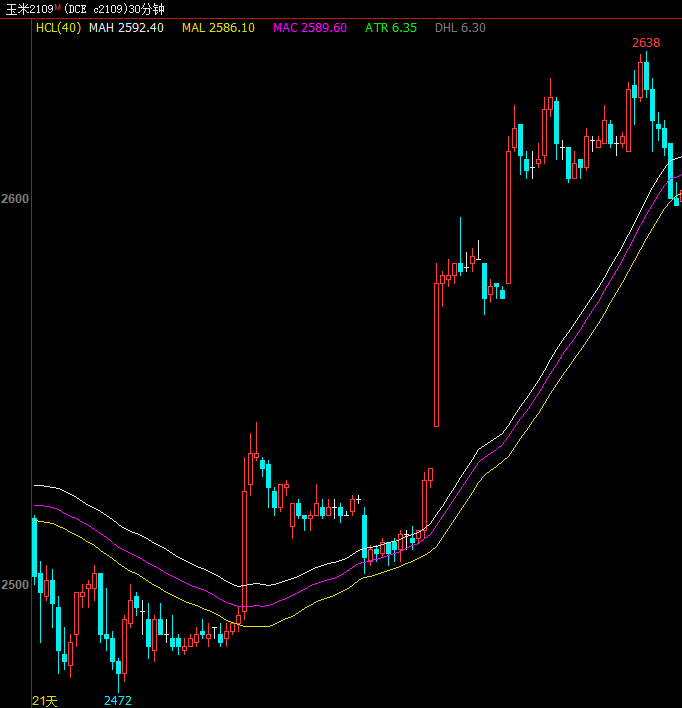Click the 2500 price axis label
682x708 pixels.
(x=15, y=584)
